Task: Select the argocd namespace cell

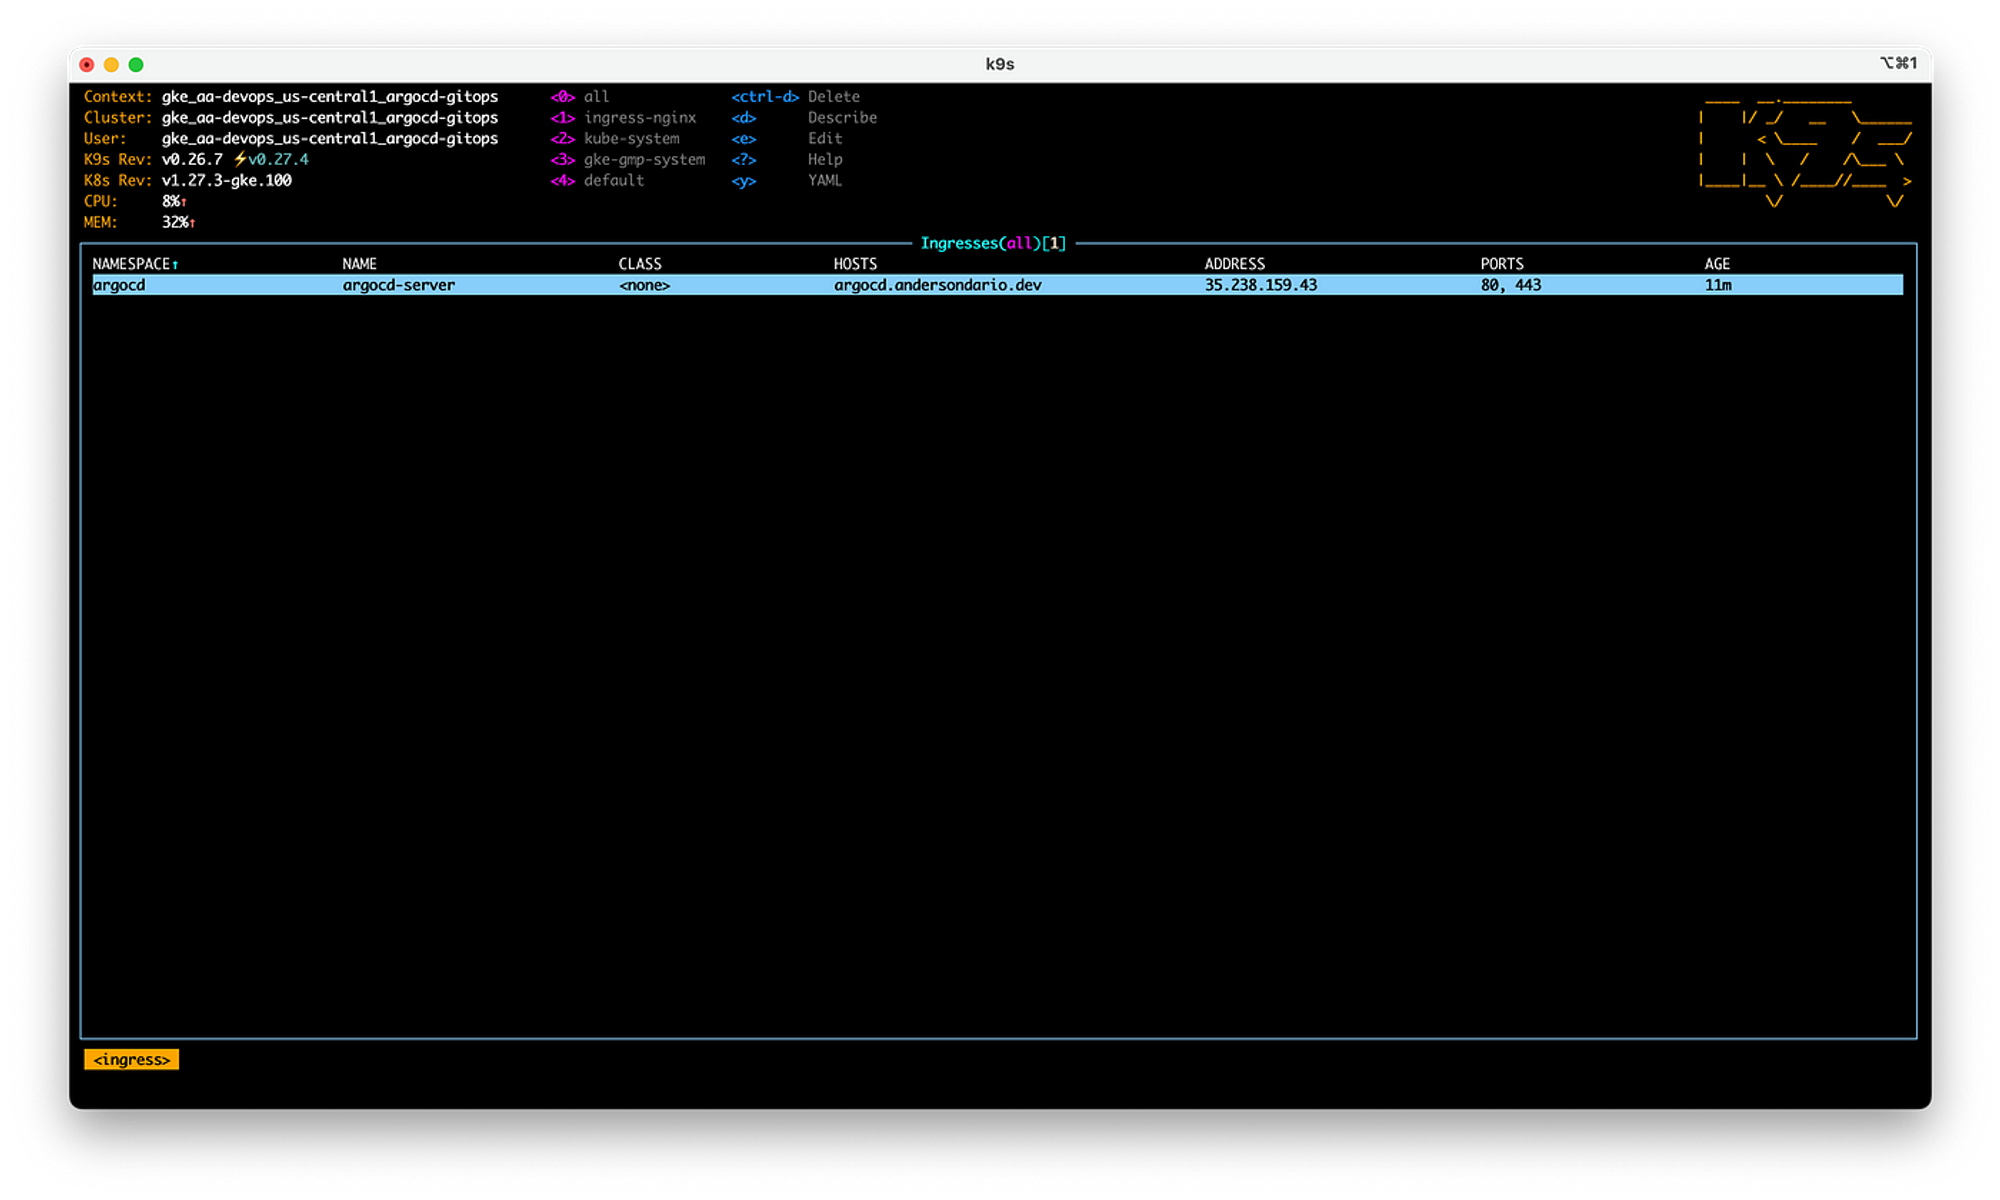Action: pos(119,285)
